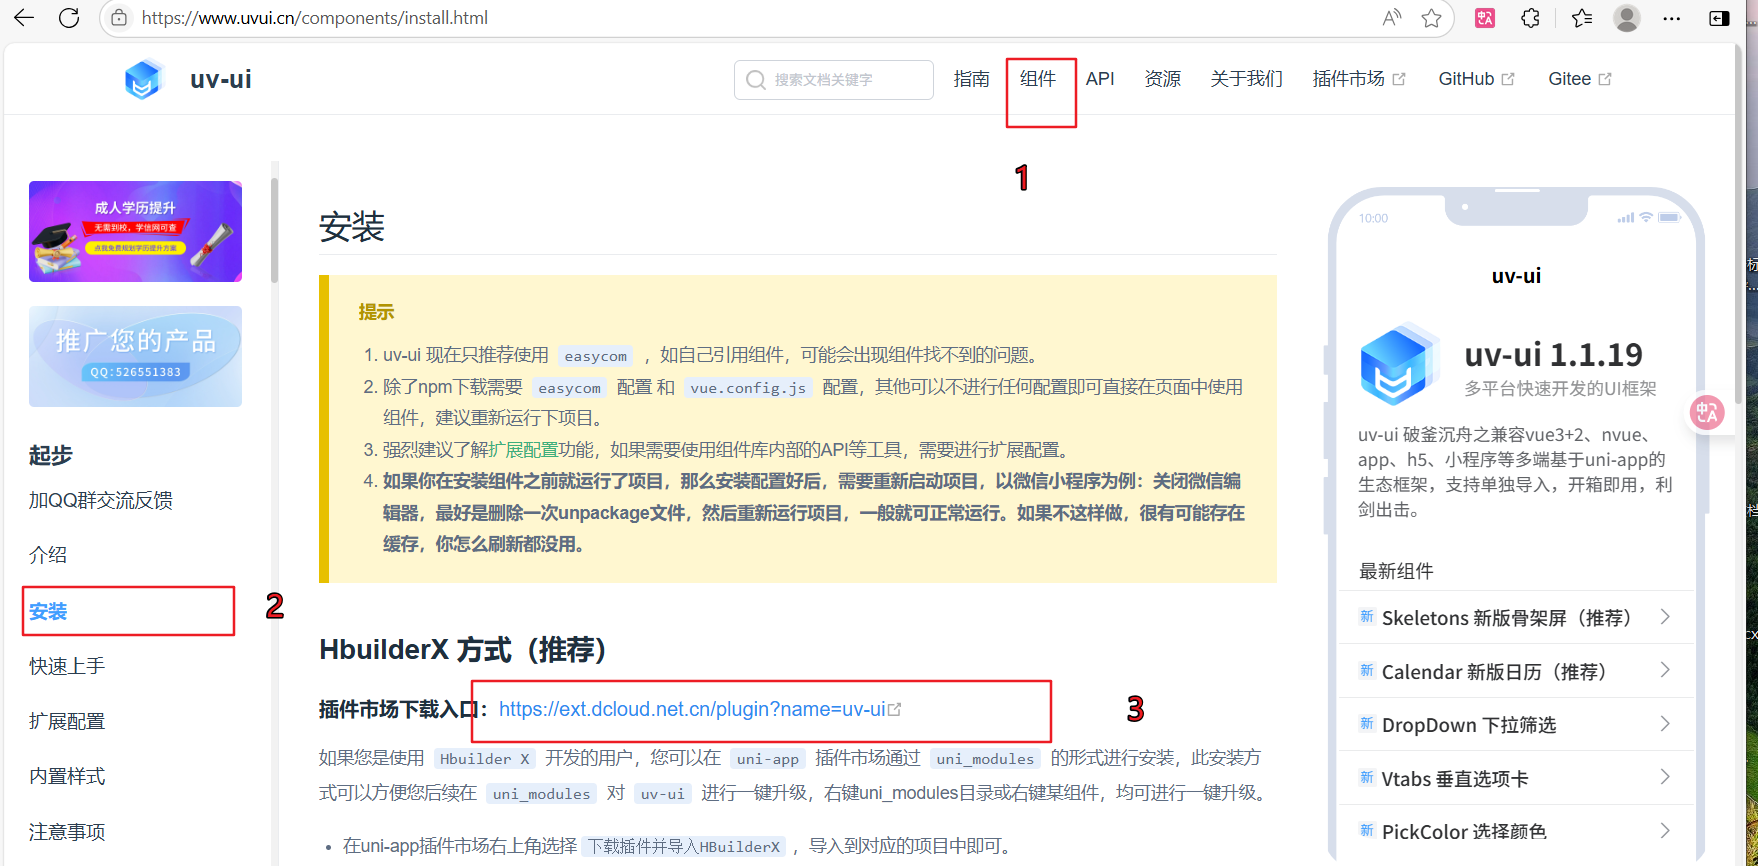Click the address bar URL
This screenshot has height=866, width=1758.
point(315,18)
